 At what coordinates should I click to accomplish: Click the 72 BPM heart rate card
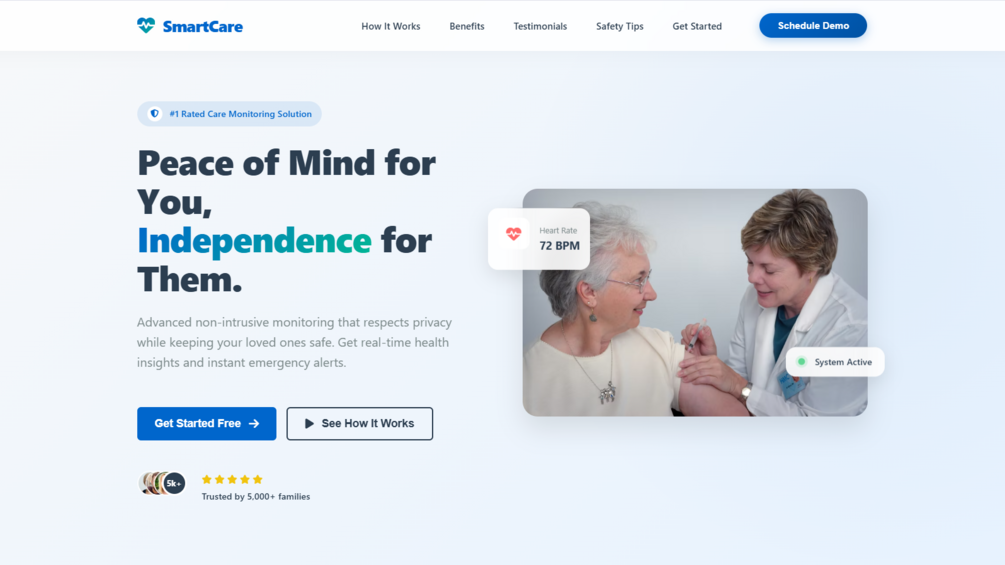[x=538, y=238]
